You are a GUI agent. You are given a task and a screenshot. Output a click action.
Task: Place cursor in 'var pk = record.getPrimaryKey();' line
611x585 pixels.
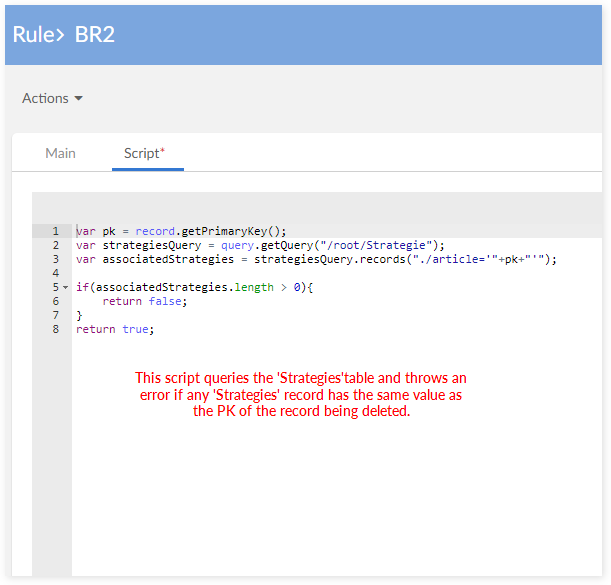[181, 231]
